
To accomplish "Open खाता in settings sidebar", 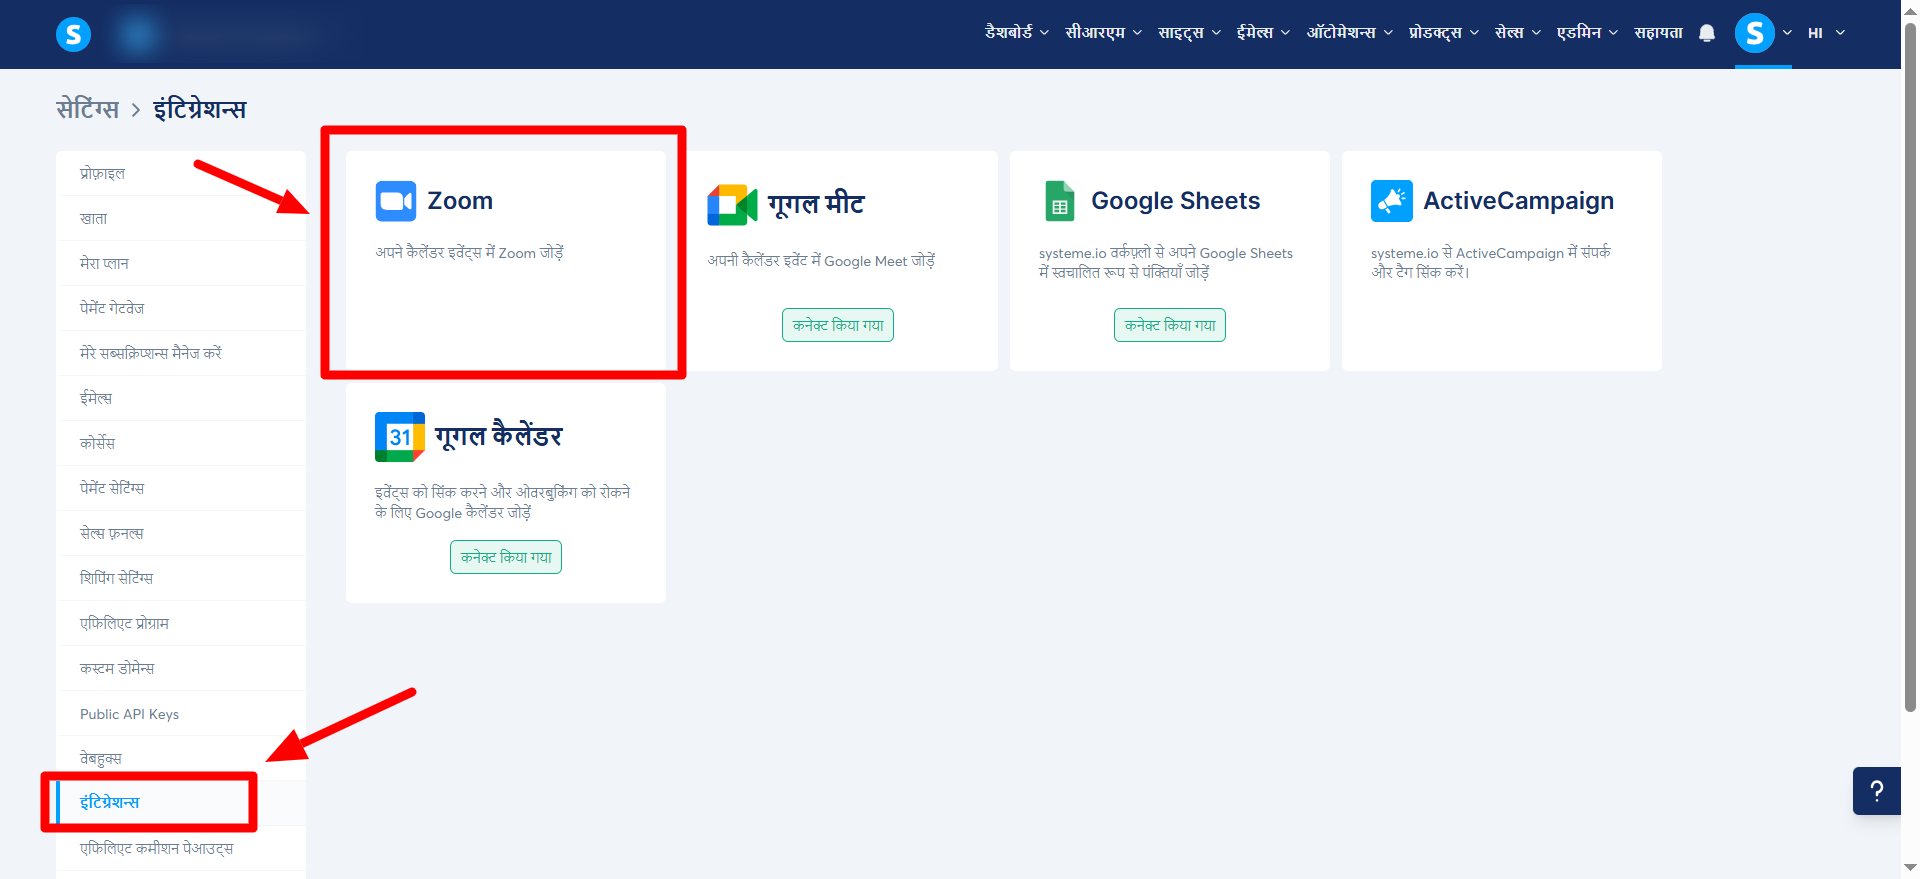I will [x=181, y=218].
